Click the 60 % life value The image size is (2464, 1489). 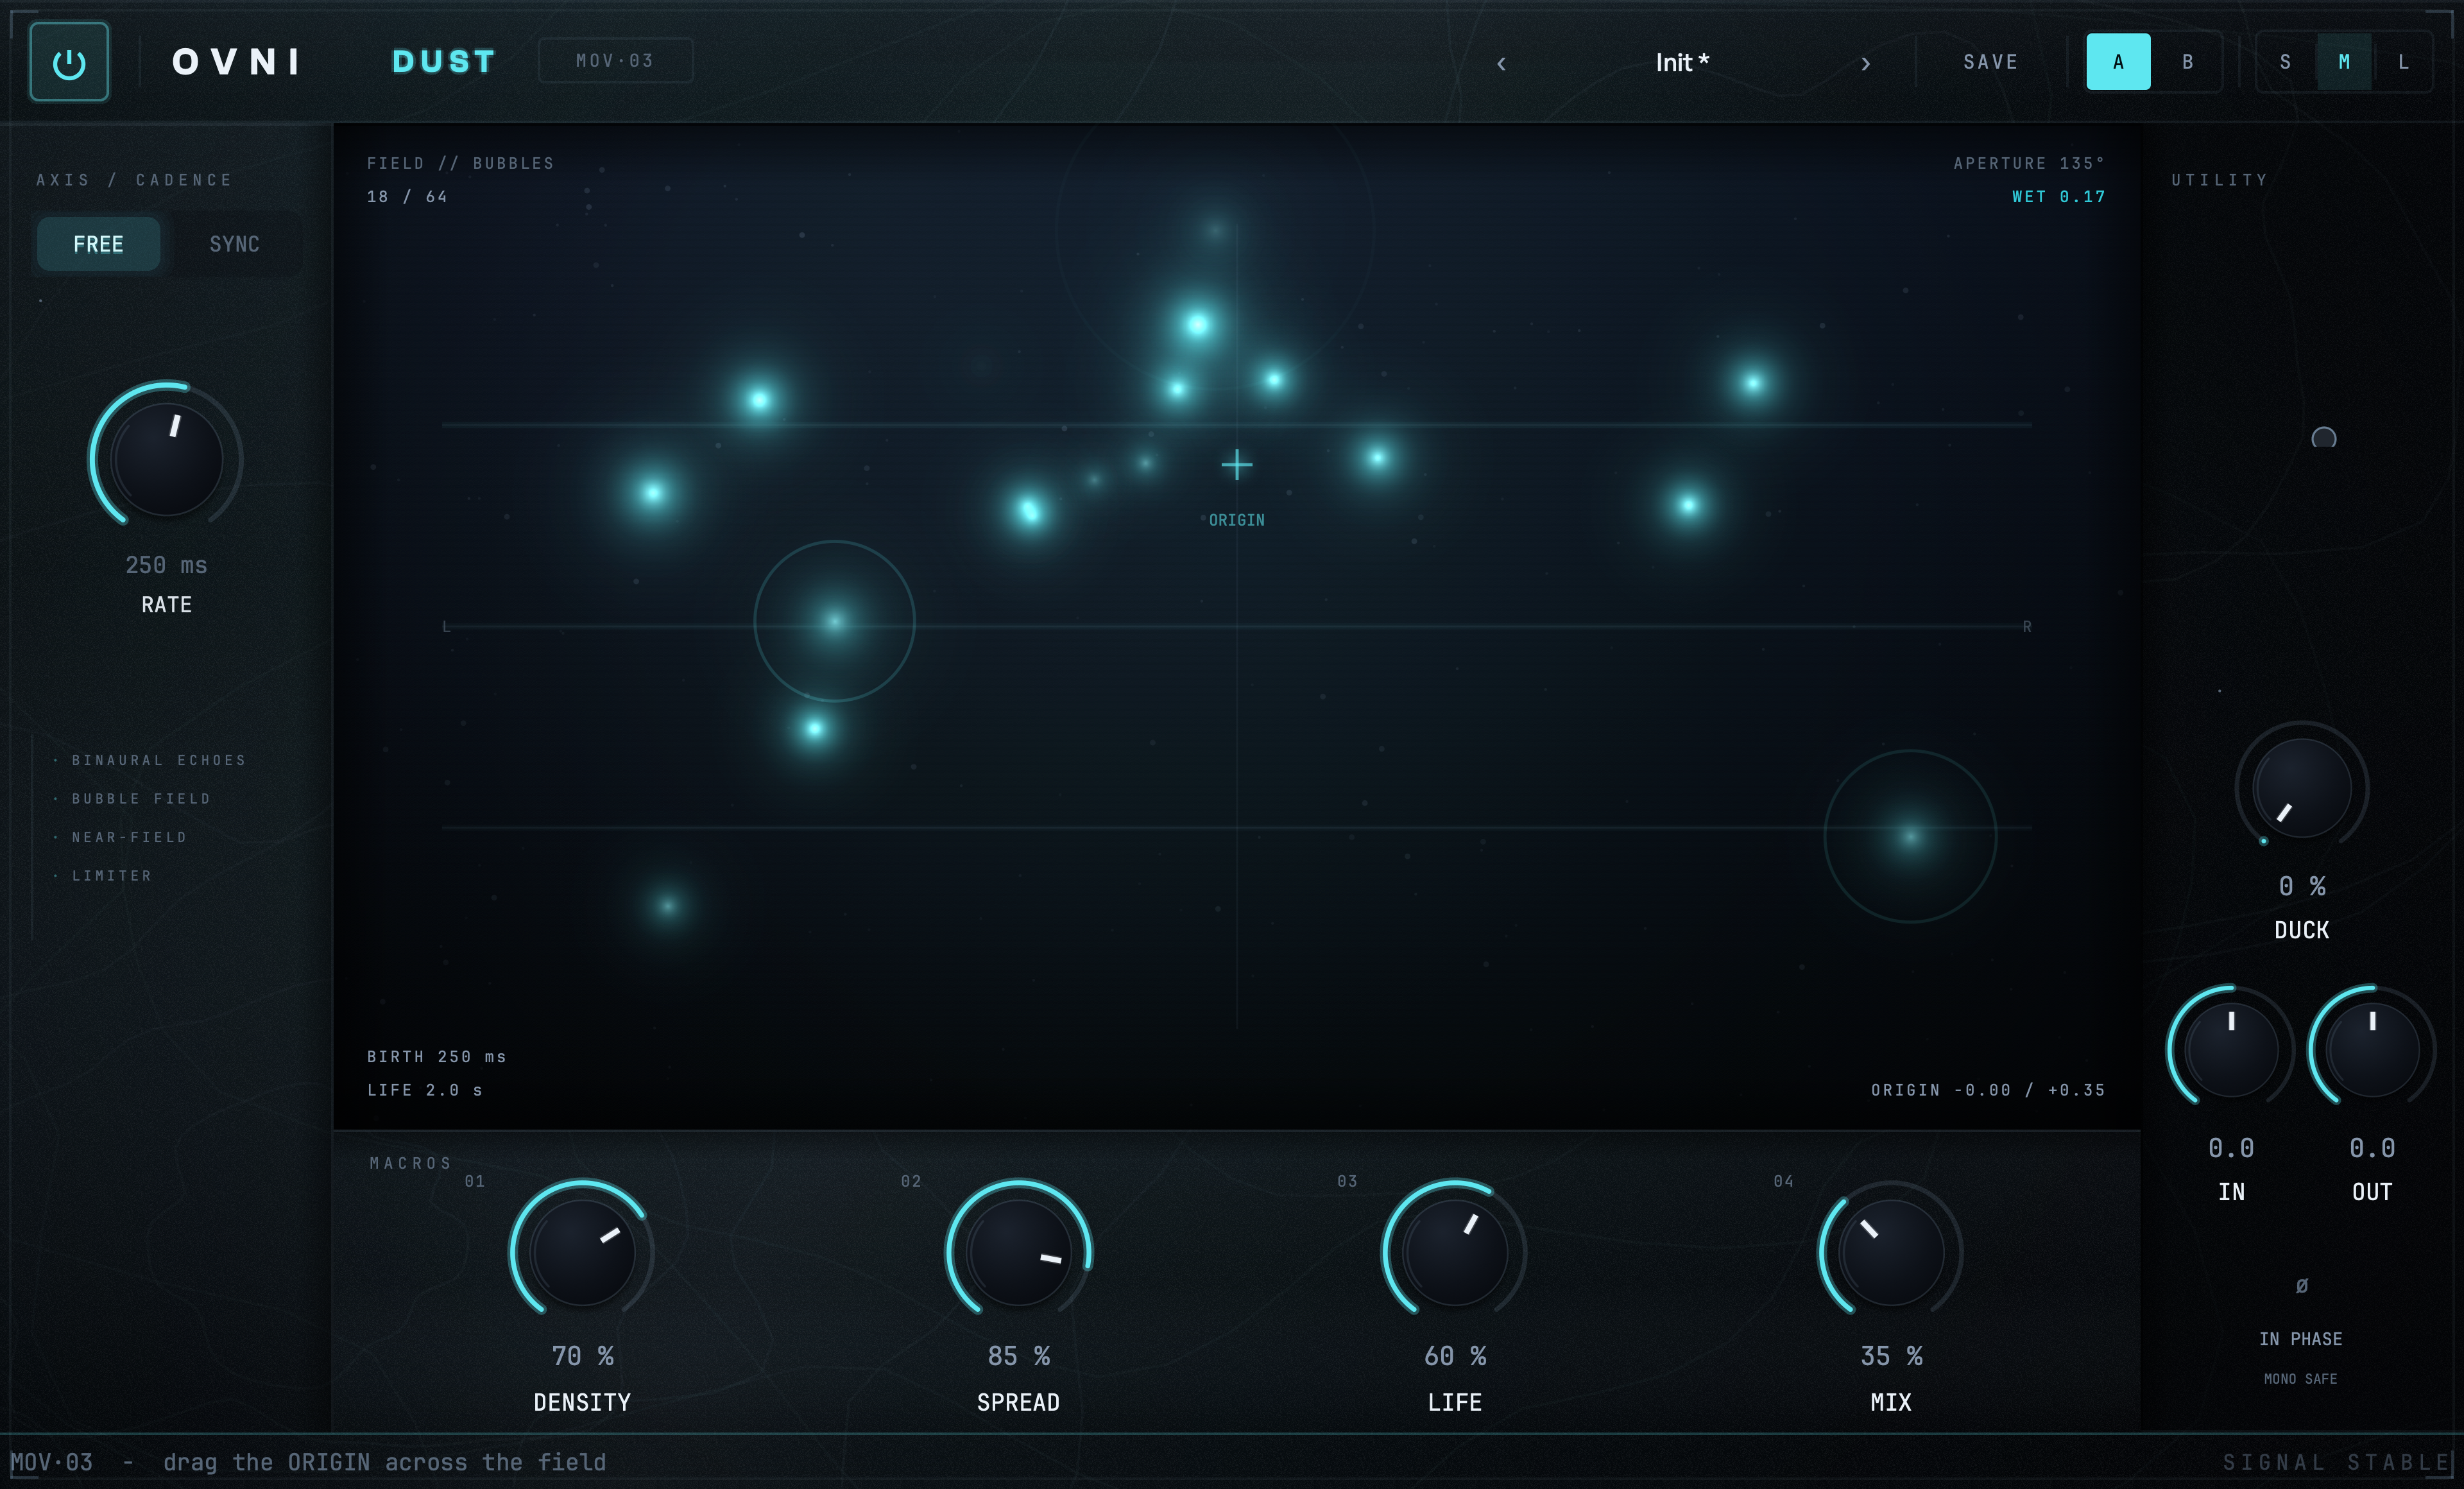1455,1357
